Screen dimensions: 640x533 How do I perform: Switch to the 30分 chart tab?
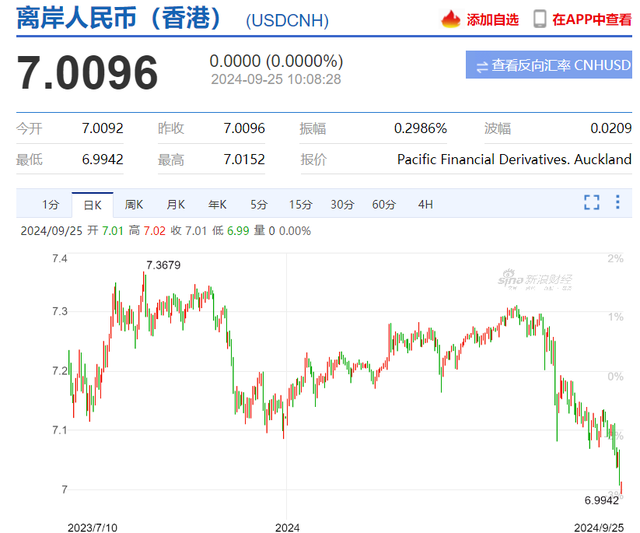(342, 204)
